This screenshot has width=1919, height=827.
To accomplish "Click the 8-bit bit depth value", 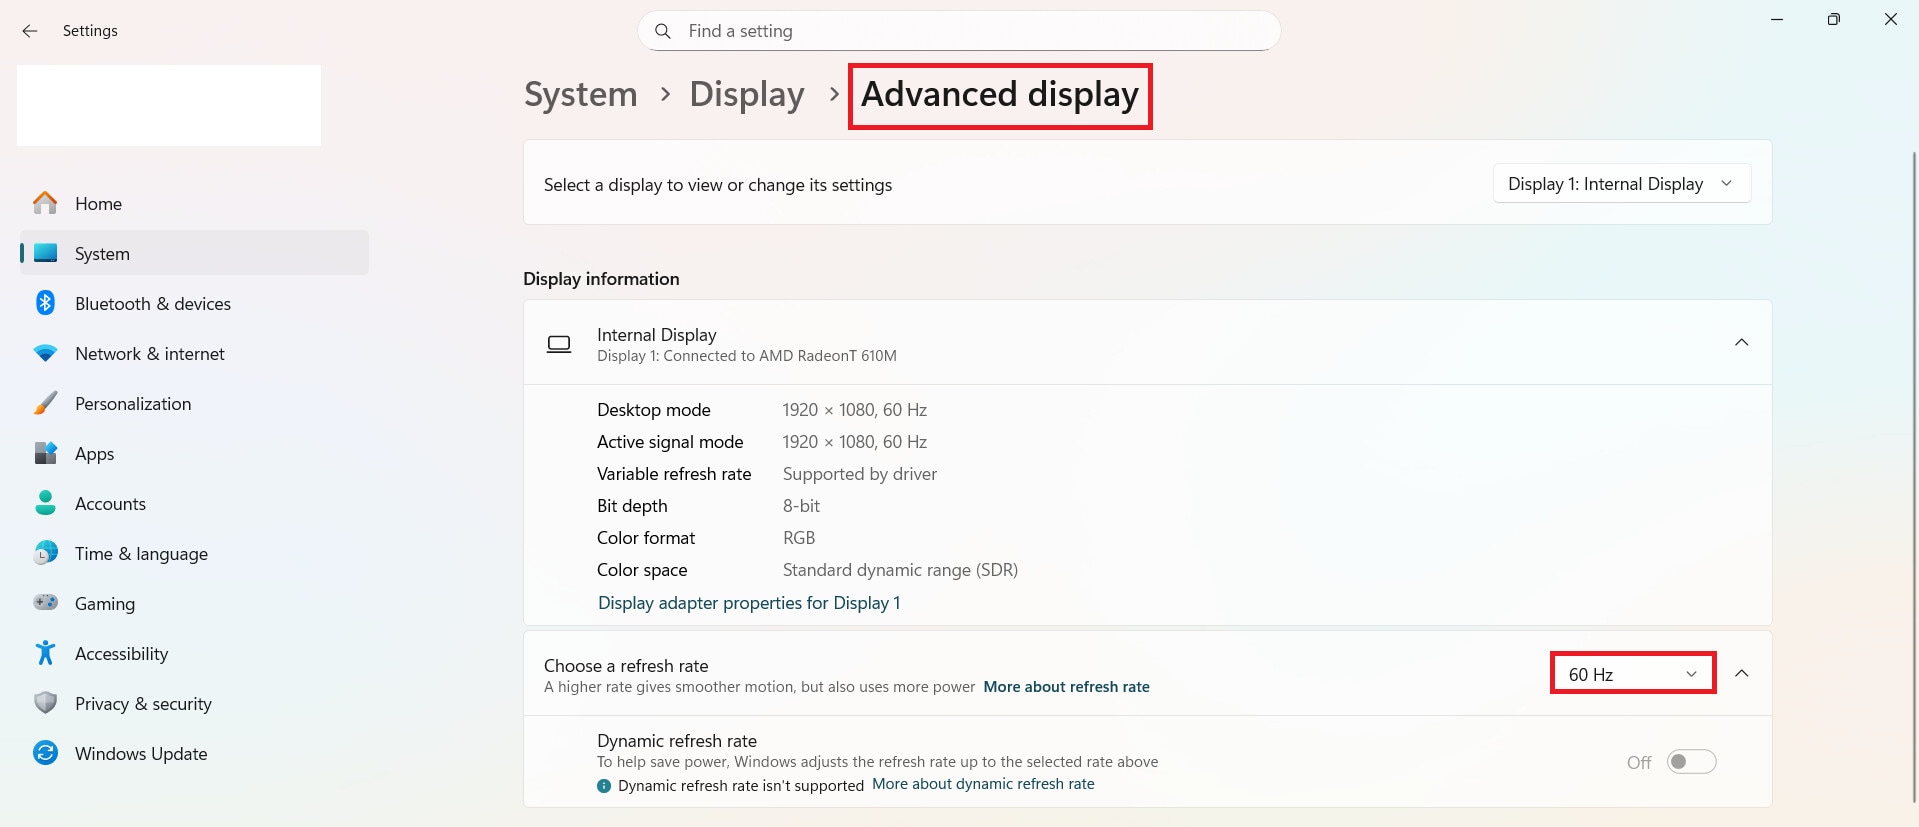I will point(801,506).
